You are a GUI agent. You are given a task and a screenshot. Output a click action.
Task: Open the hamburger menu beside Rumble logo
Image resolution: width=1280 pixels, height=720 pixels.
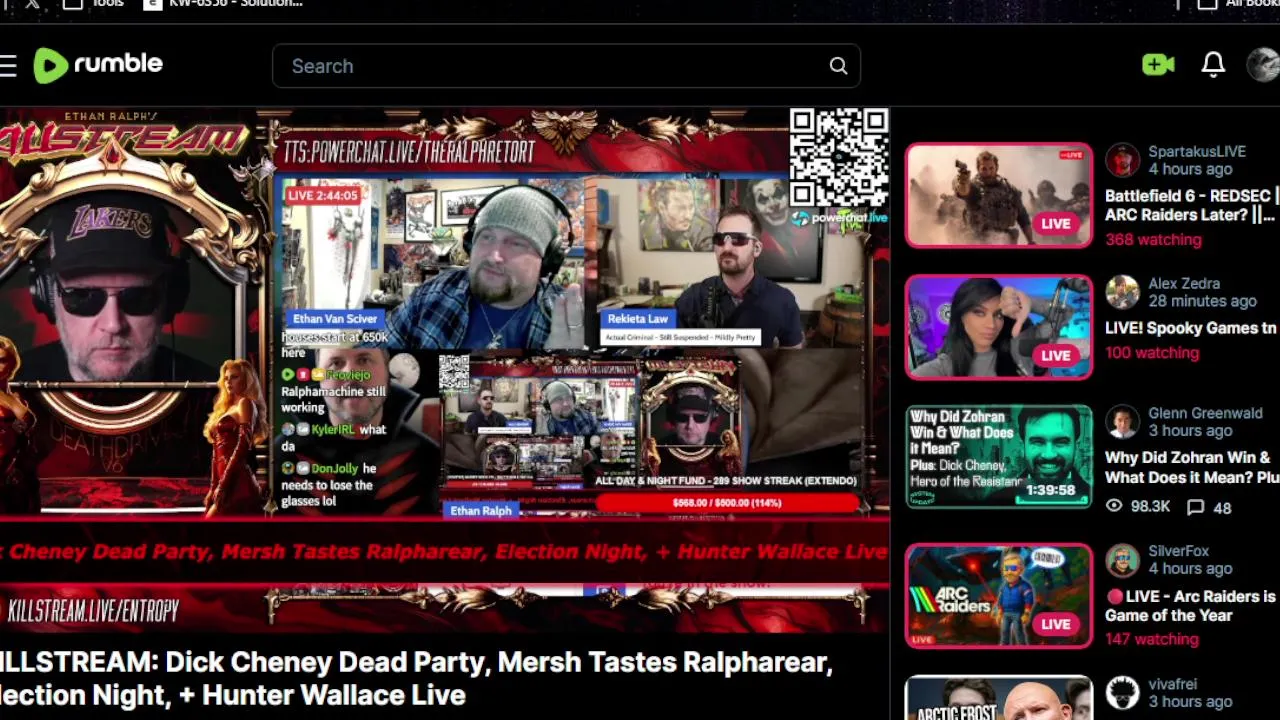pyautogui.click(x=8, y=66)
